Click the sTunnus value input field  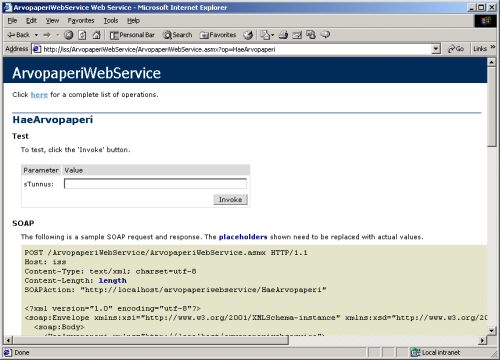click(155, 184)
